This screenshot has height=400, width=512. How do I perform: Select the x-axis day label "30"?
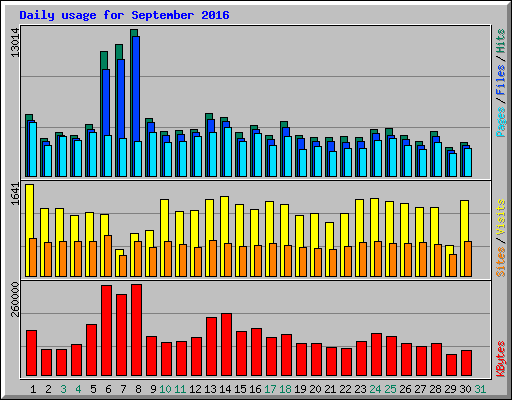[465, 389]
